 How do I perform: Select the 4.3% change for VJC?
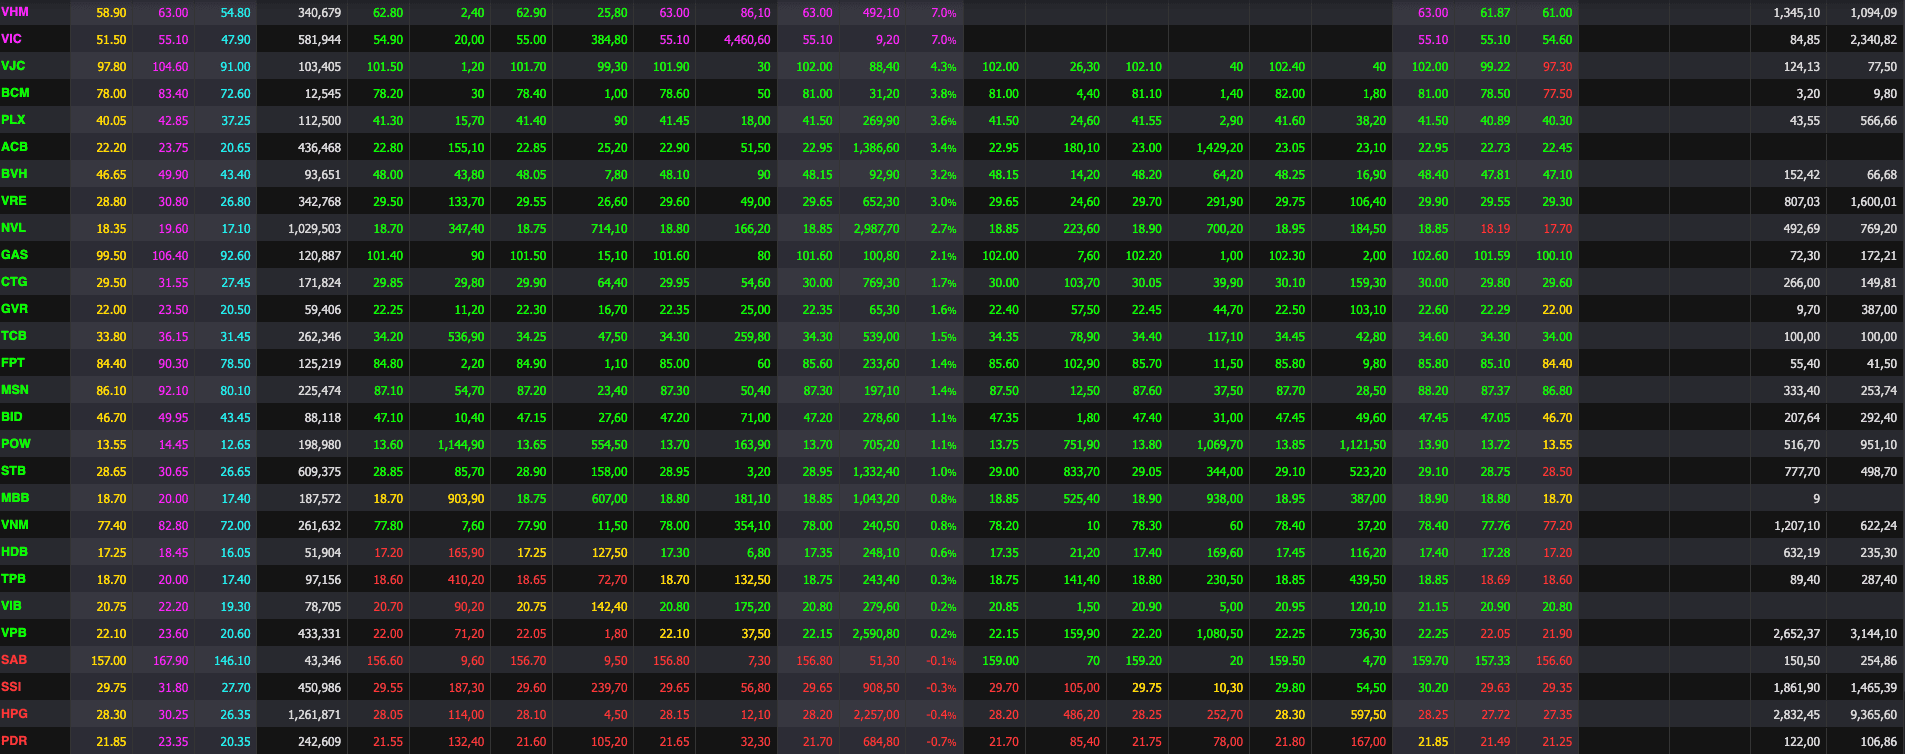point(943,67)
